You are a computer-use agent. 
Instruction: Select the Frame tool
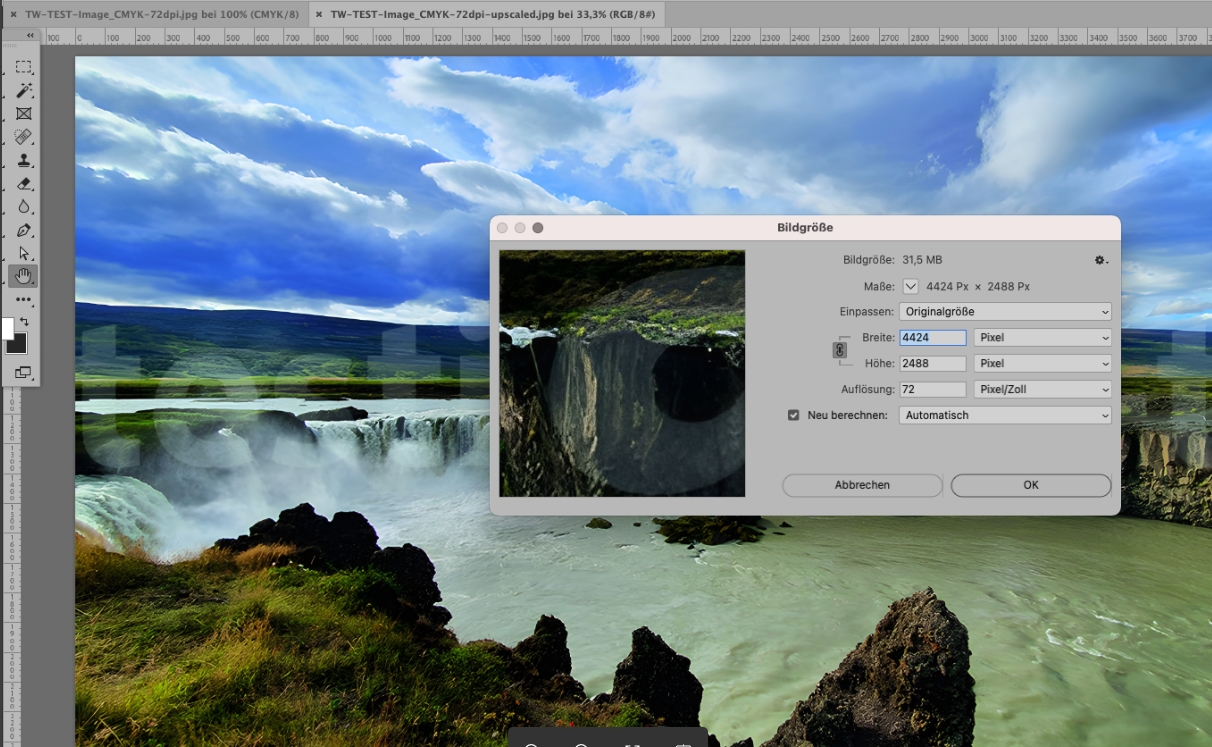23,114
